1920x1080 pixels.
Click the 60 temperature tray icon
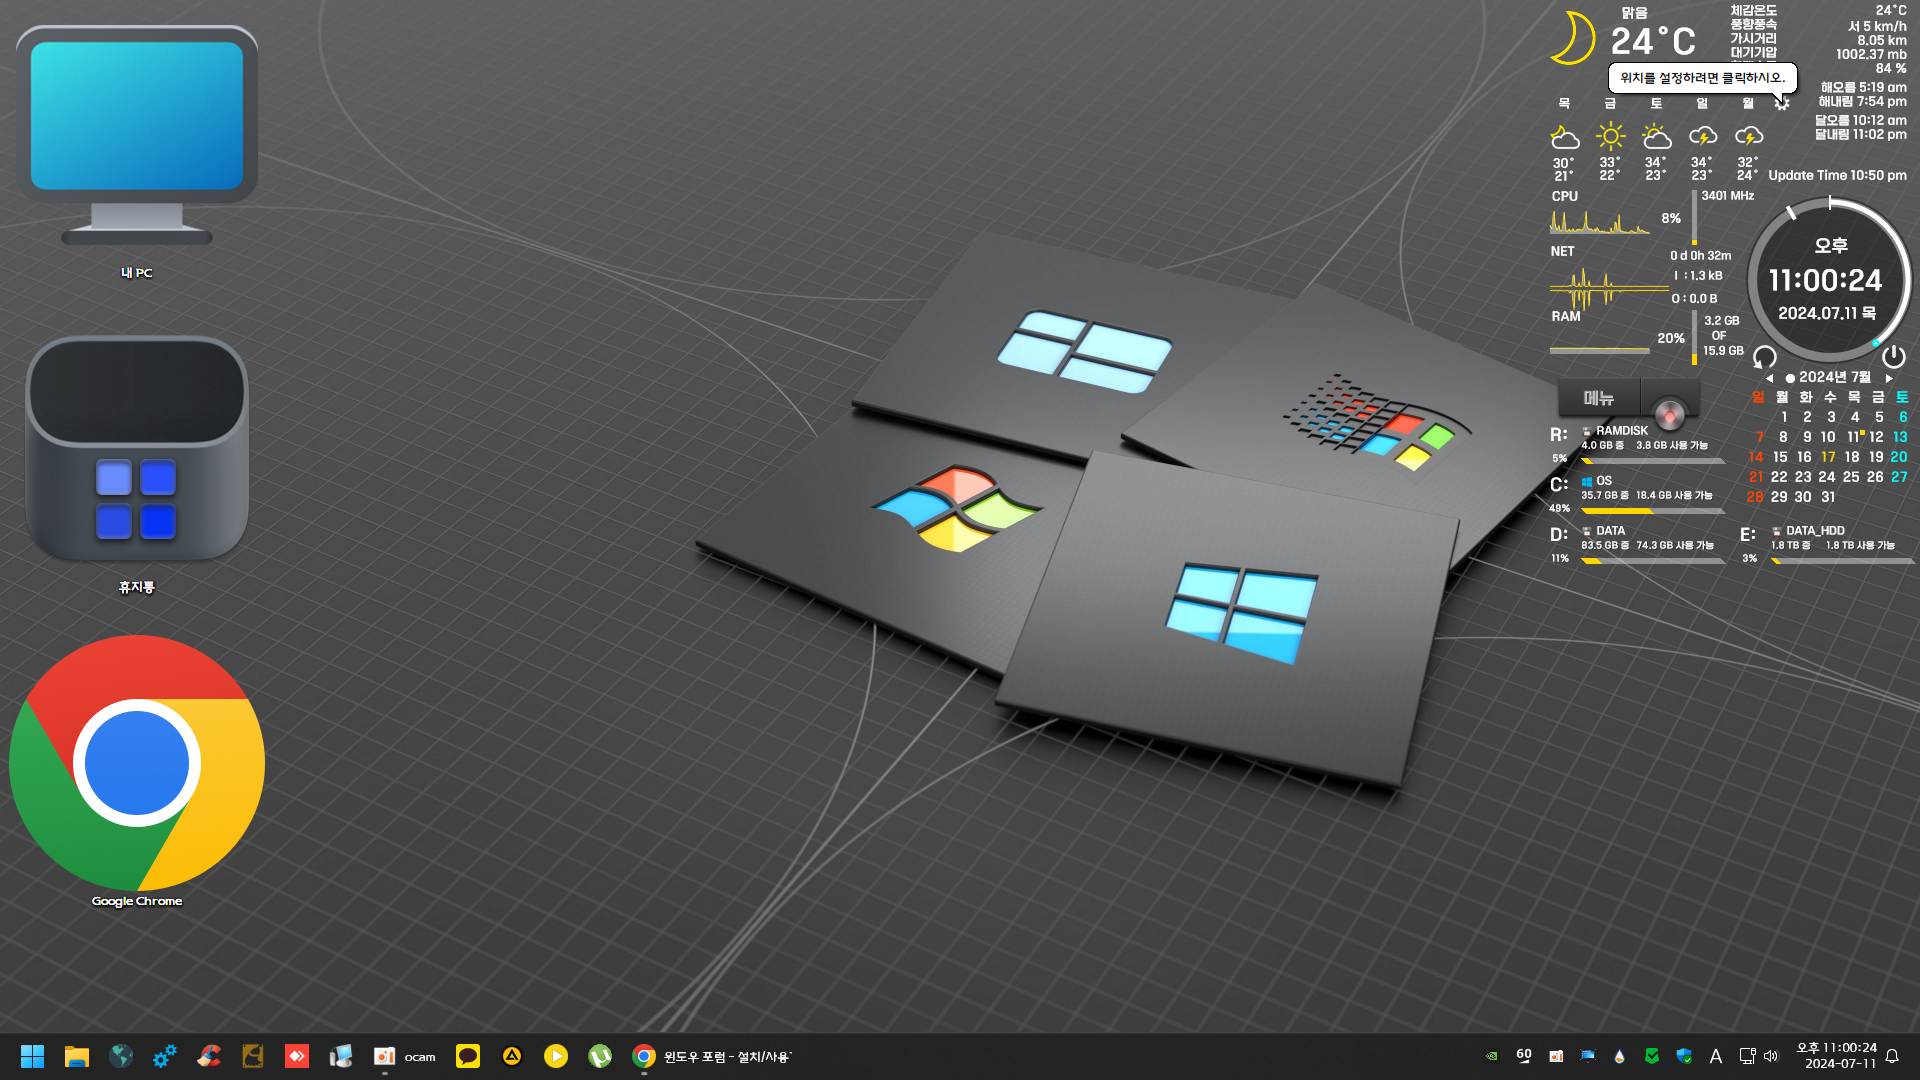click(1524, 1056)
